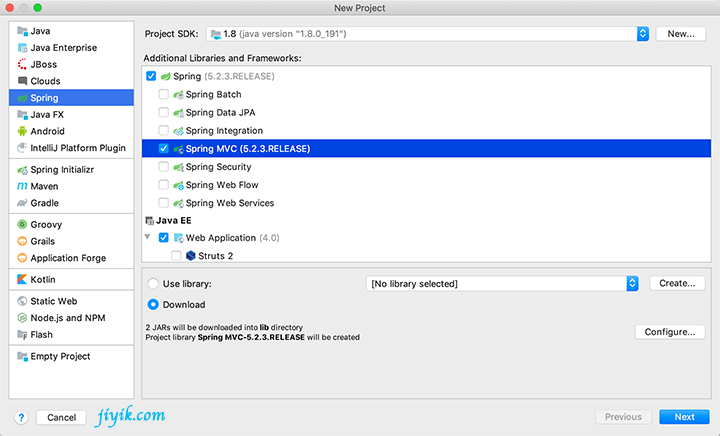Click the Empty Project folder icon
The width and height of the screenshot is (720, 436).
pyautogui.click(x=22, y=356)
